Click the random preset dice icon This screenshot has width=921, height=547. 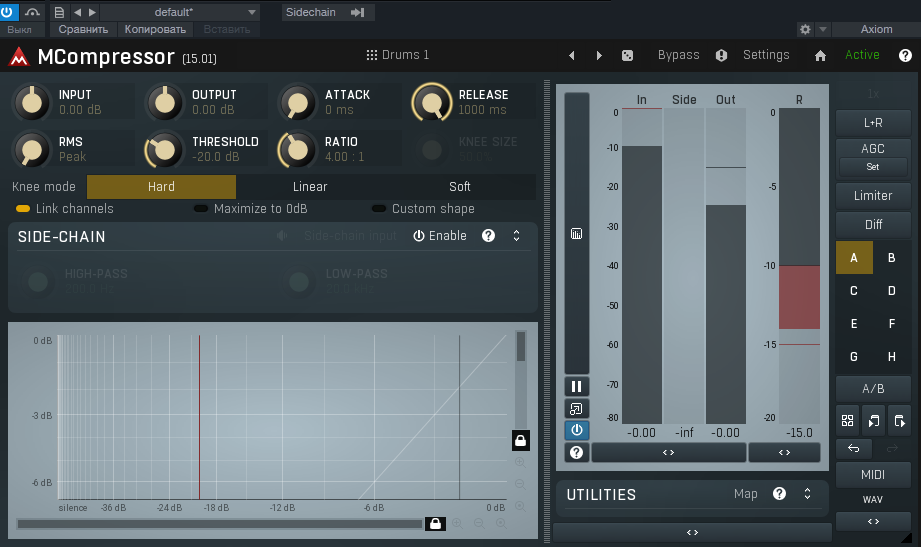pos(627,55)
